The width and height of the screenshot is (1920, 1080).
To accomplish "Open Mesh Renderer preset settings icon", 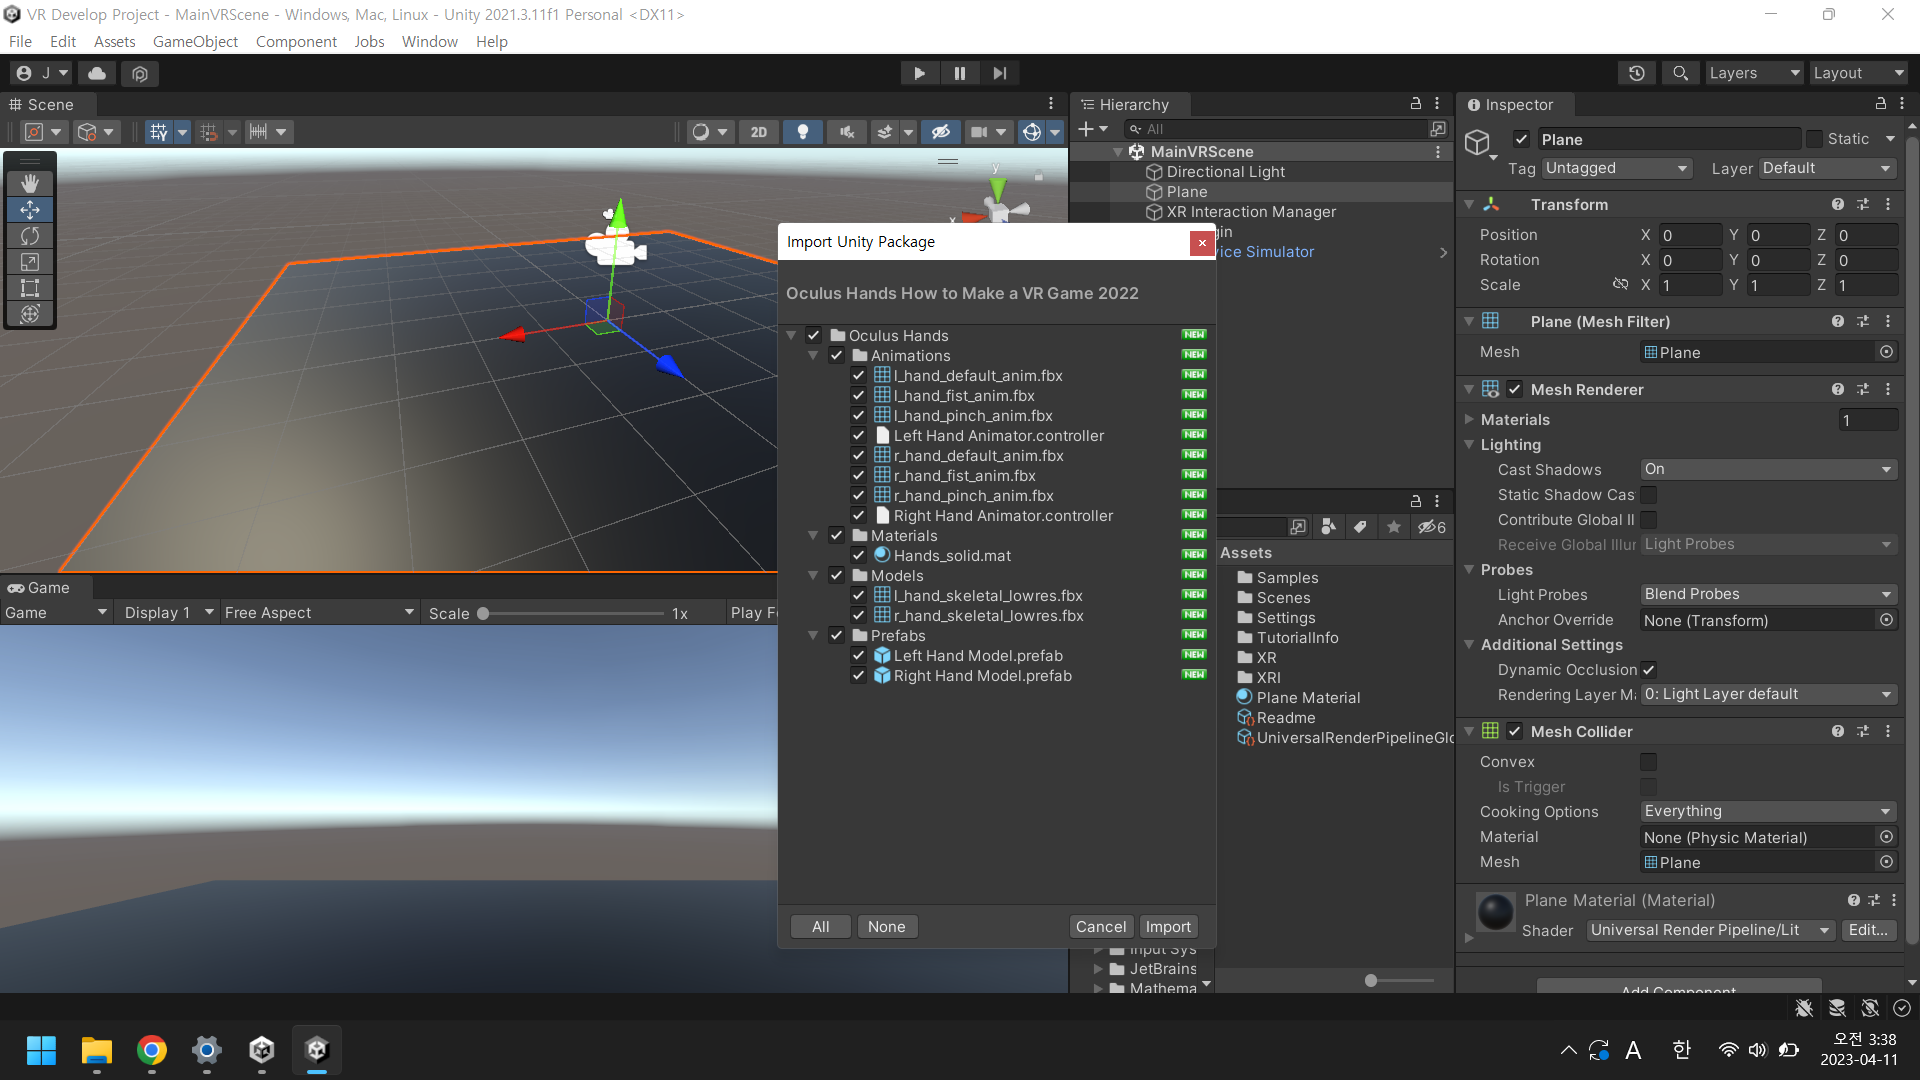I will (x=1863, y=390).
